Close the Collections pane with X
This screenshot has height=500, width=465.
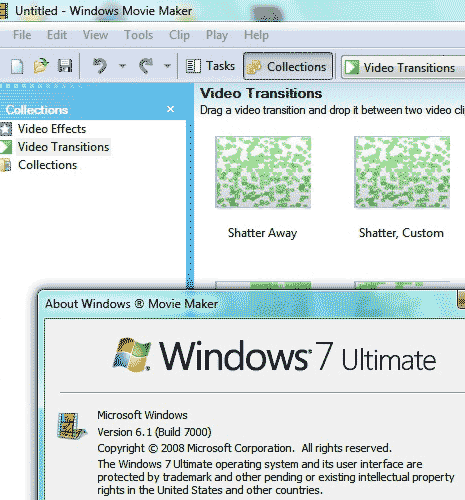click(x=170, y=109)
